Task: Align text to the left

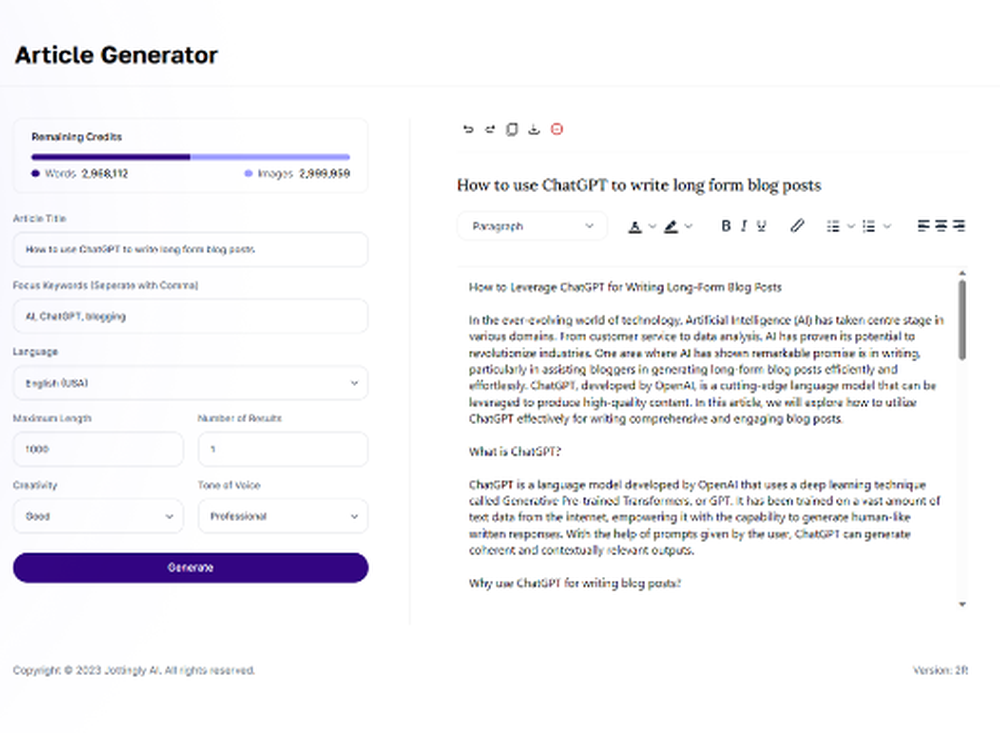Action: (x=923, y=226)
